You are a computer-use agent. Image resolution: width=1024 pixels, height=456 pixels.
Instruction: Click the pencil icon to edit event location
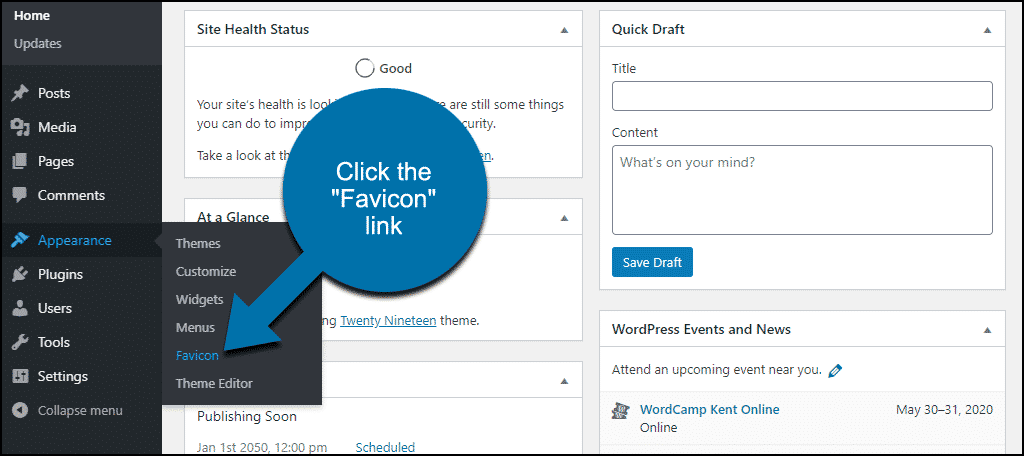(x=835, y=370)
